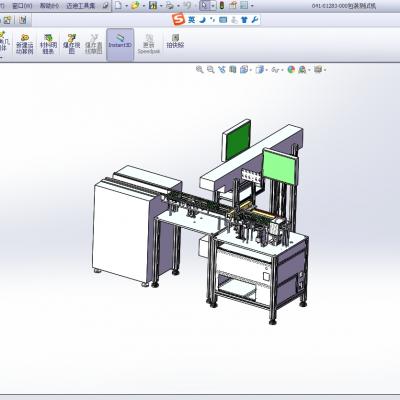This screenshot has height=400, width=400.
Task: Click the 爆炸视图 (Exploded View) button
Action: (x=72, y=44)
